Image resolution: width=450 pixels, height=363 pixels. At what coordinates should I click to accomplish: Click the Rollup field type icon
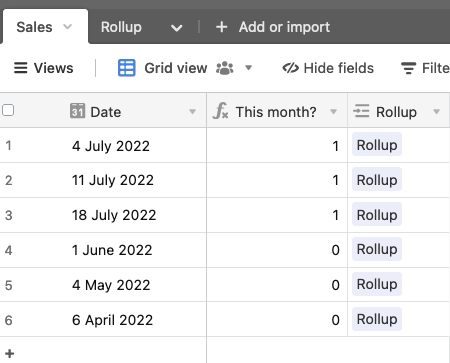361,111
